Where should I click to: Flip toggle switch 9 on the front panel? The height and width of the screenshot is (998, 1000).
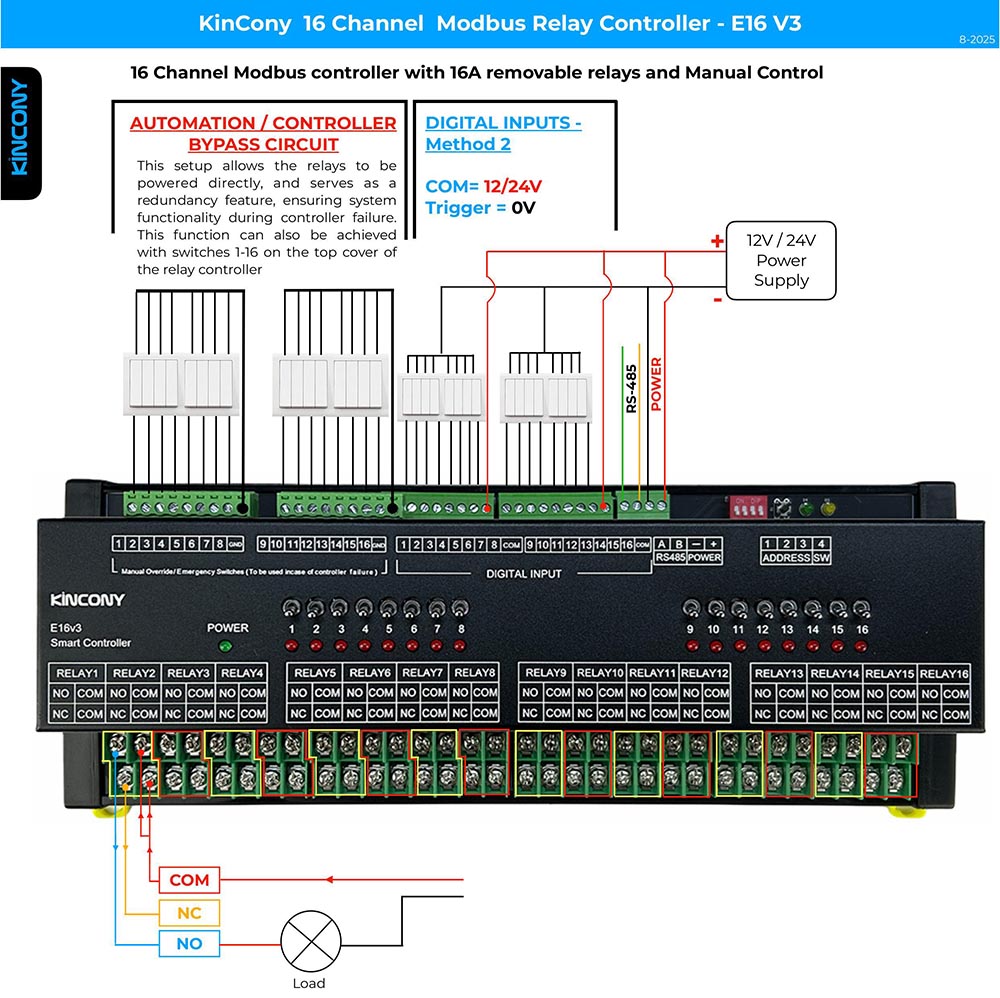690,608
